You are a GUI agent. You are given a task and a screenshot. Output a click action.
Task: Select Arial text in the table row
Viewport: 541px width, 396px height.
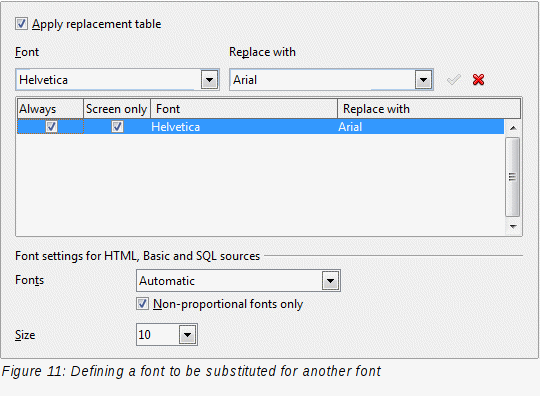point(350,127)
